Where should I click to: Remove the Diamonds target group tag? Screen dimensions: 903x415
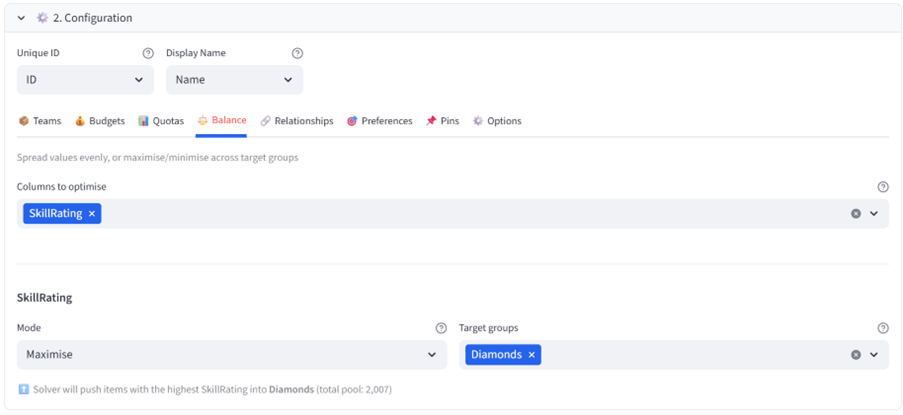532,354
